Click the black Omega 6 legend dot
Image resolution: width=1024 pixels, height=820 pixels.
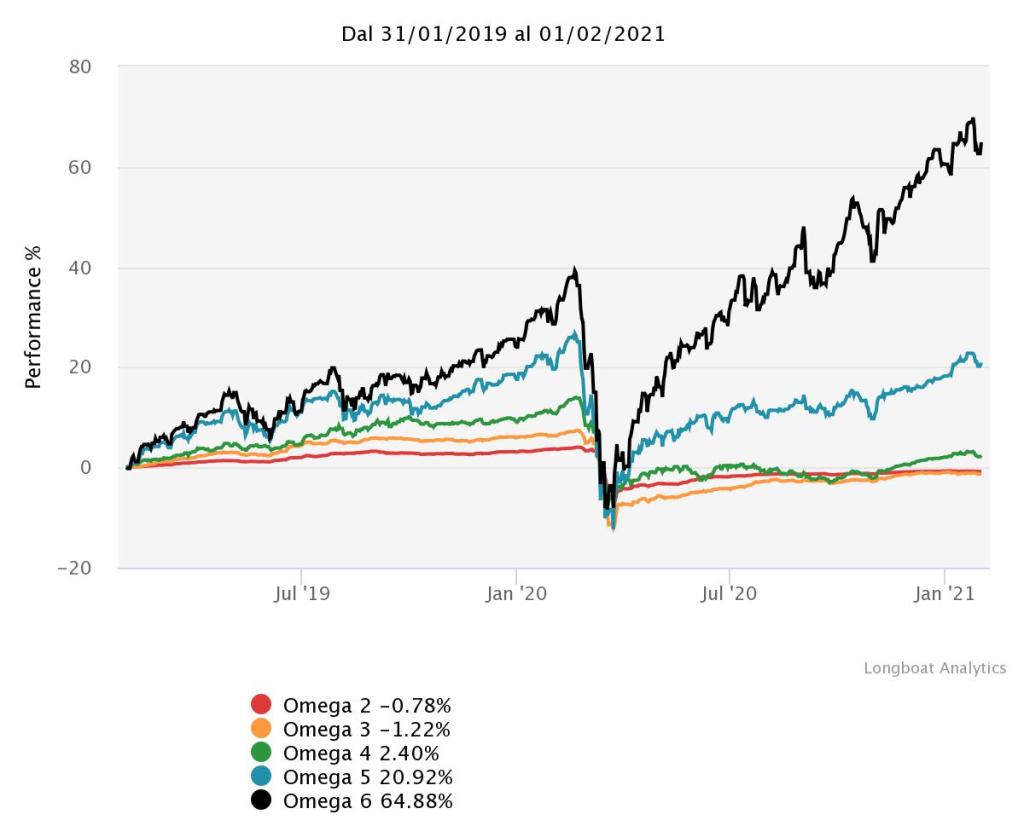261,801
